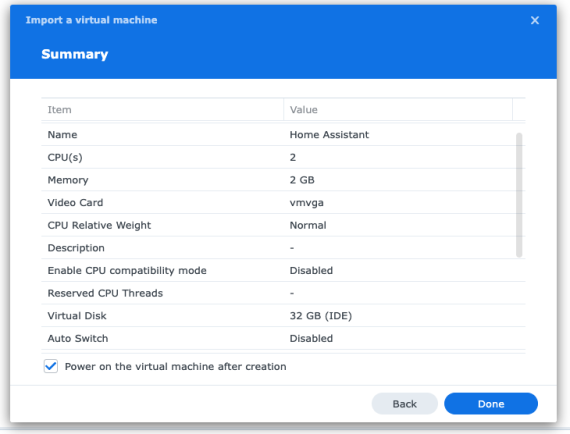Click the Value column header
Screen dimensions: 570x434
click(x=398, y=109)
